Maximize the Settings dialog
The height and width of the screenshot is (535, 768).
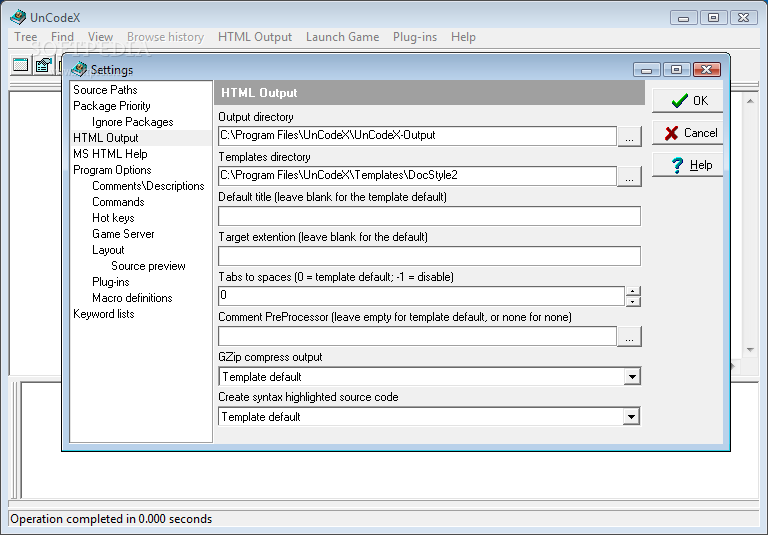676,70
